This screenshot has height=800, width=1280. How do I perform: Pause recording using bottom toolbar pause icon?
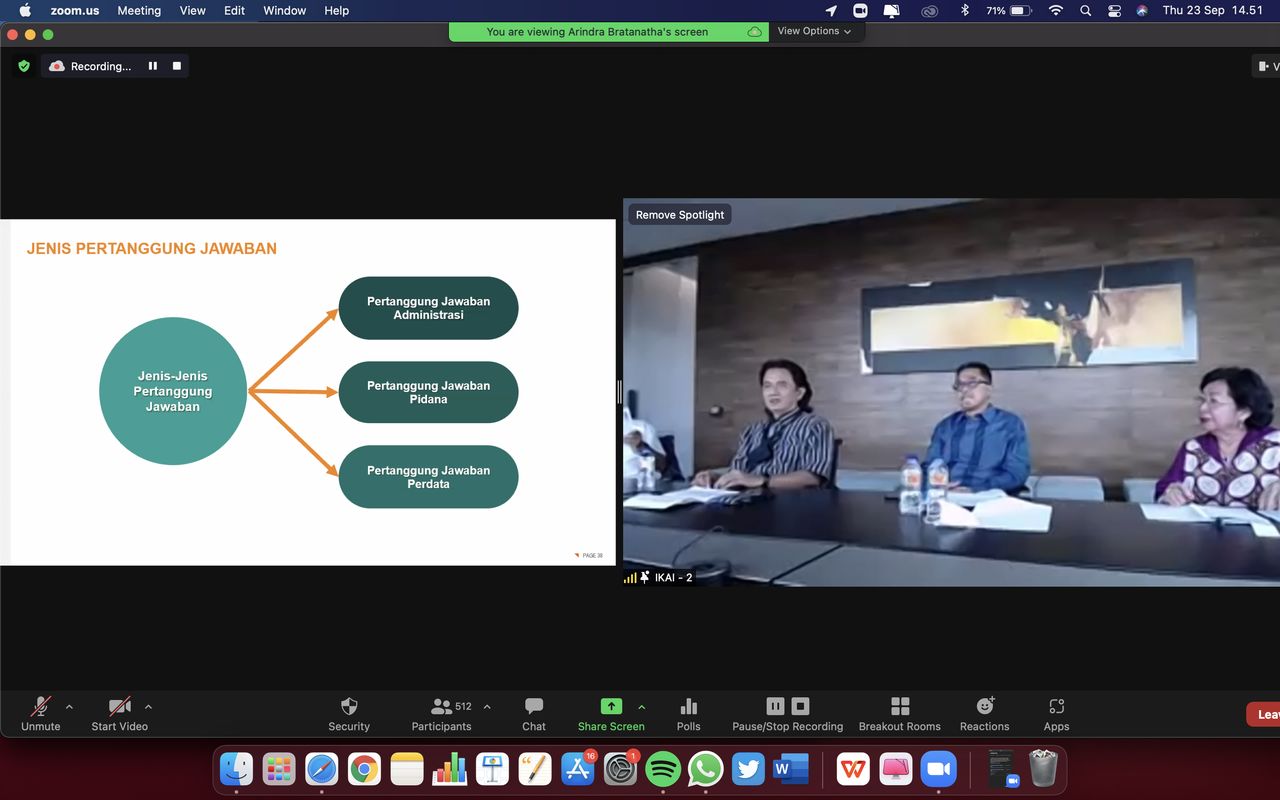(x=775, y=706)
